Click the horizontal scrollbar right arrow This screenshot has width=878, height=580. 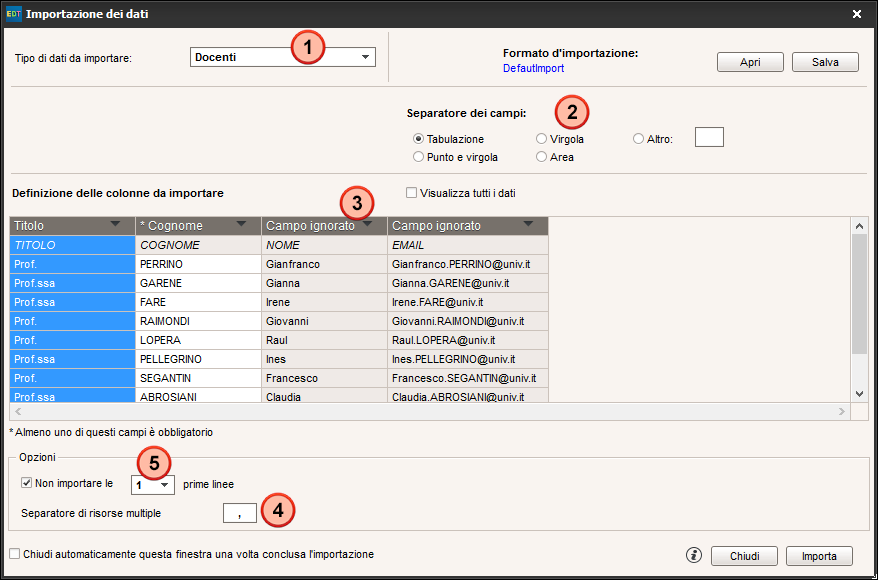click(842, 411)
